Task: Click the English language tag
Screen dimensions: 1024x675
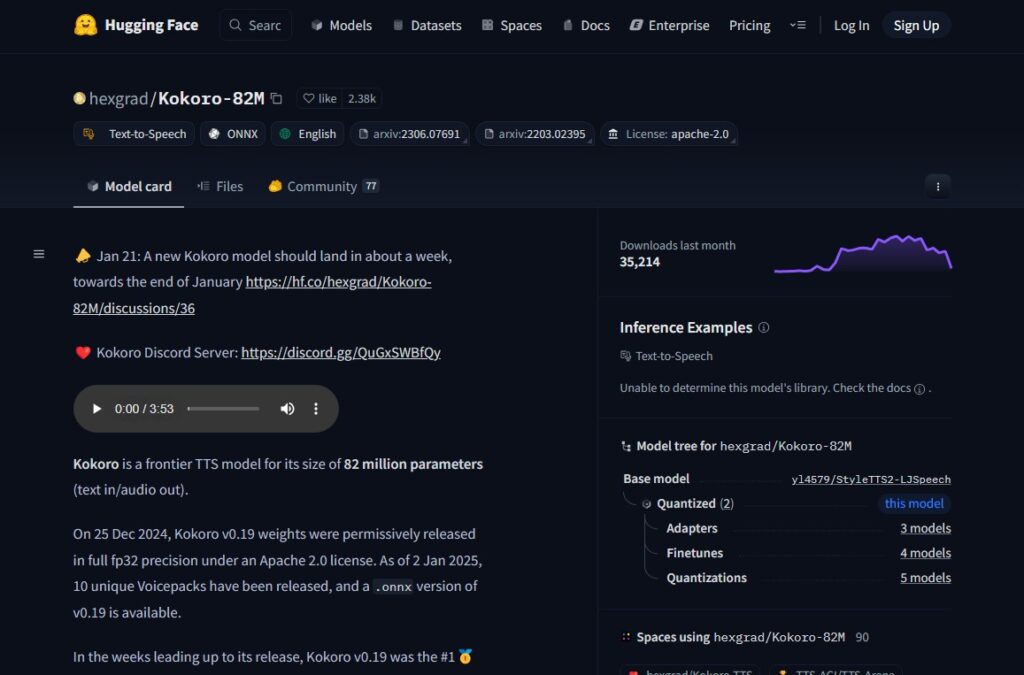Action: click(308, 134)
